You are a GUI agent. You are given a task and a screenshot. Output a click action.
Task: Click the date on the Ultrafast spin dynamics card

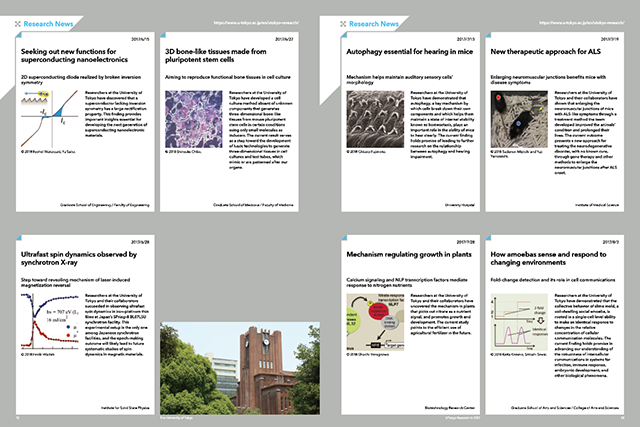click(x=140, y=242)
